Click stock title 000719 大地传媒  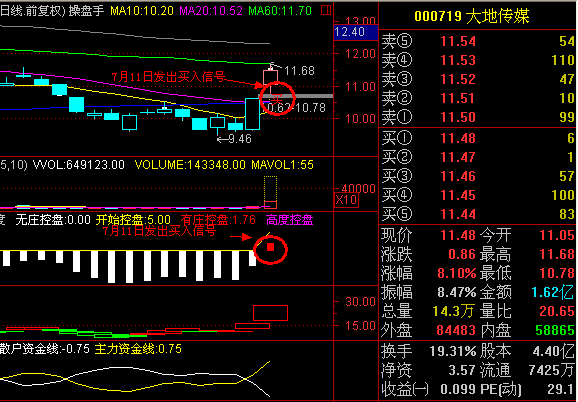471,16
